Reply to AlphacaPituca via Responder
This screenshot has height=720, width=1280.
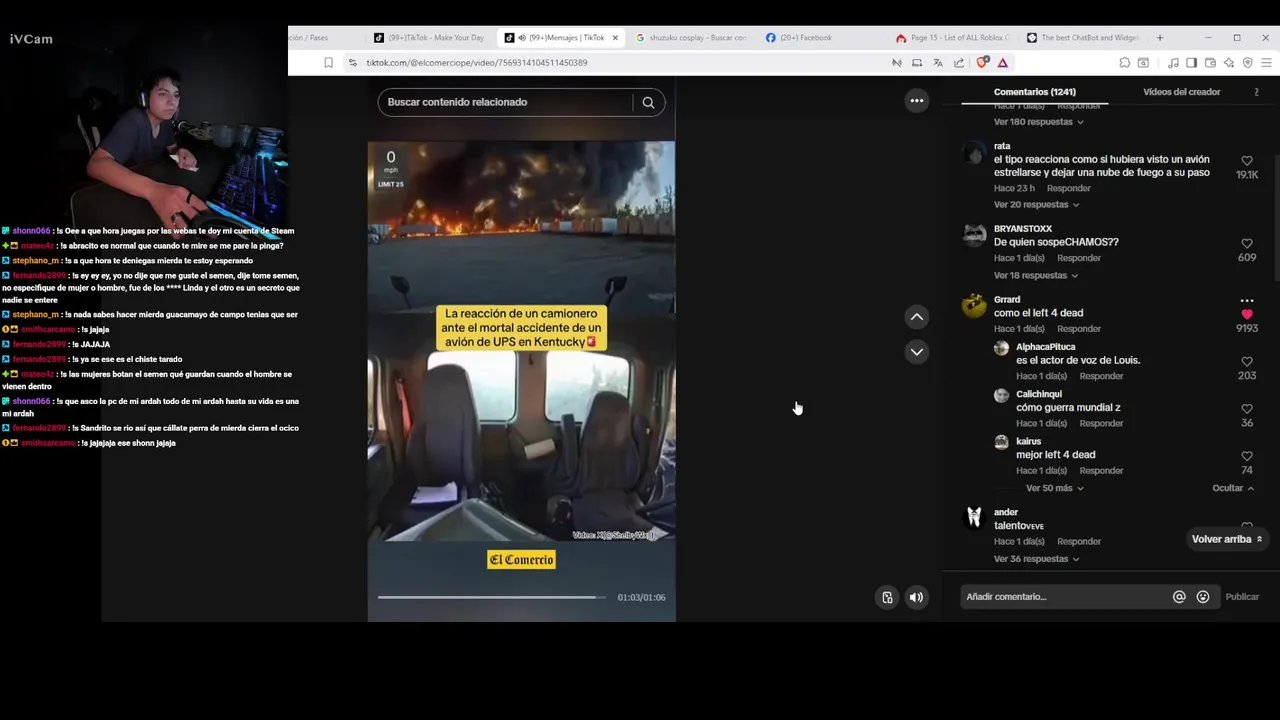(x=1101, y=376)
